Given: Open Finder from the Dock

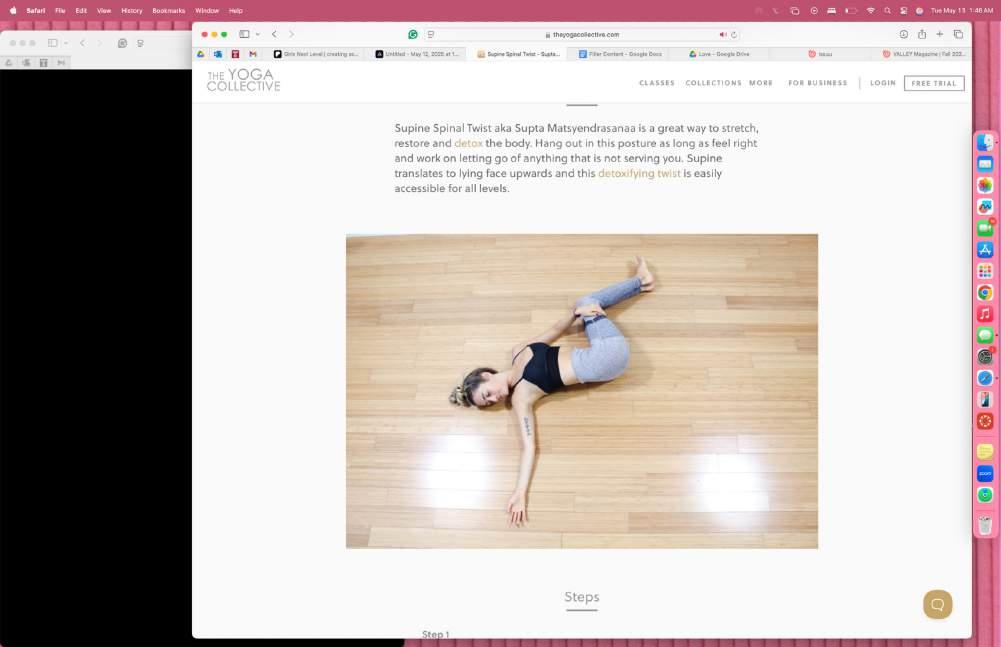Looking at the screenshot, I should (x=985, y=142).
